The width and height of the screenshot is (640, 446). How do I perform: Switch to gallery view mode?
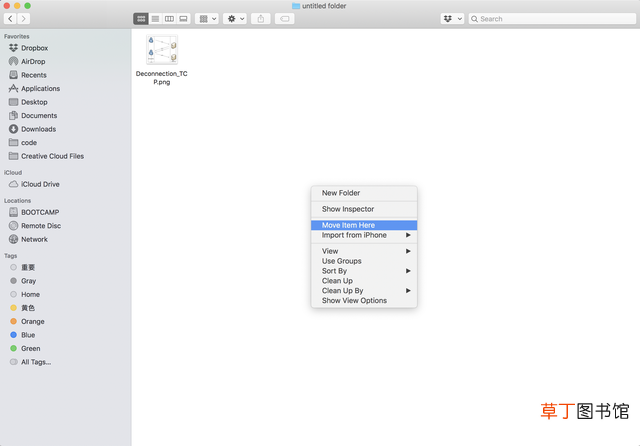pos(183,19)
